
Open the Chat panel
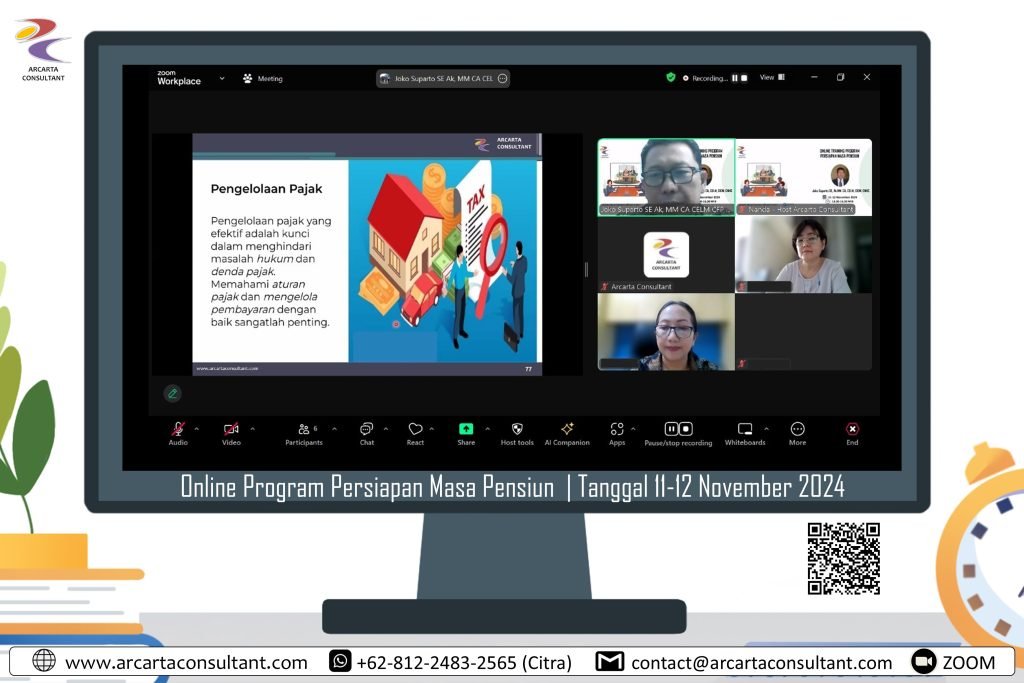(x=367, y=429)
